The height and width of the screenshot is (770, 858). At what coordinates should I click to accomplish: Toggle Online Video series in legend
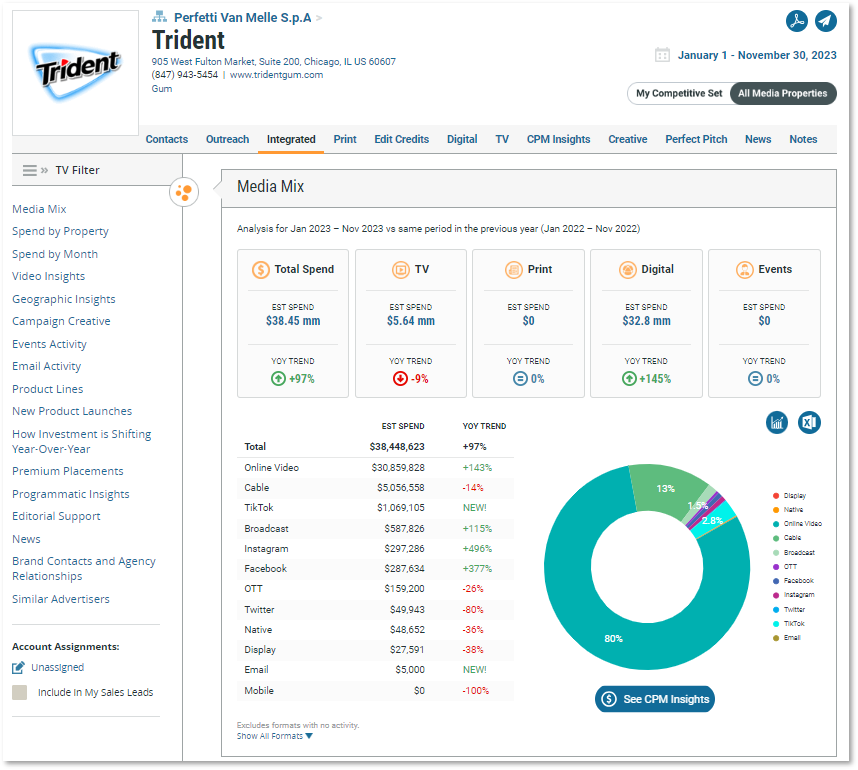click(797, 524)
